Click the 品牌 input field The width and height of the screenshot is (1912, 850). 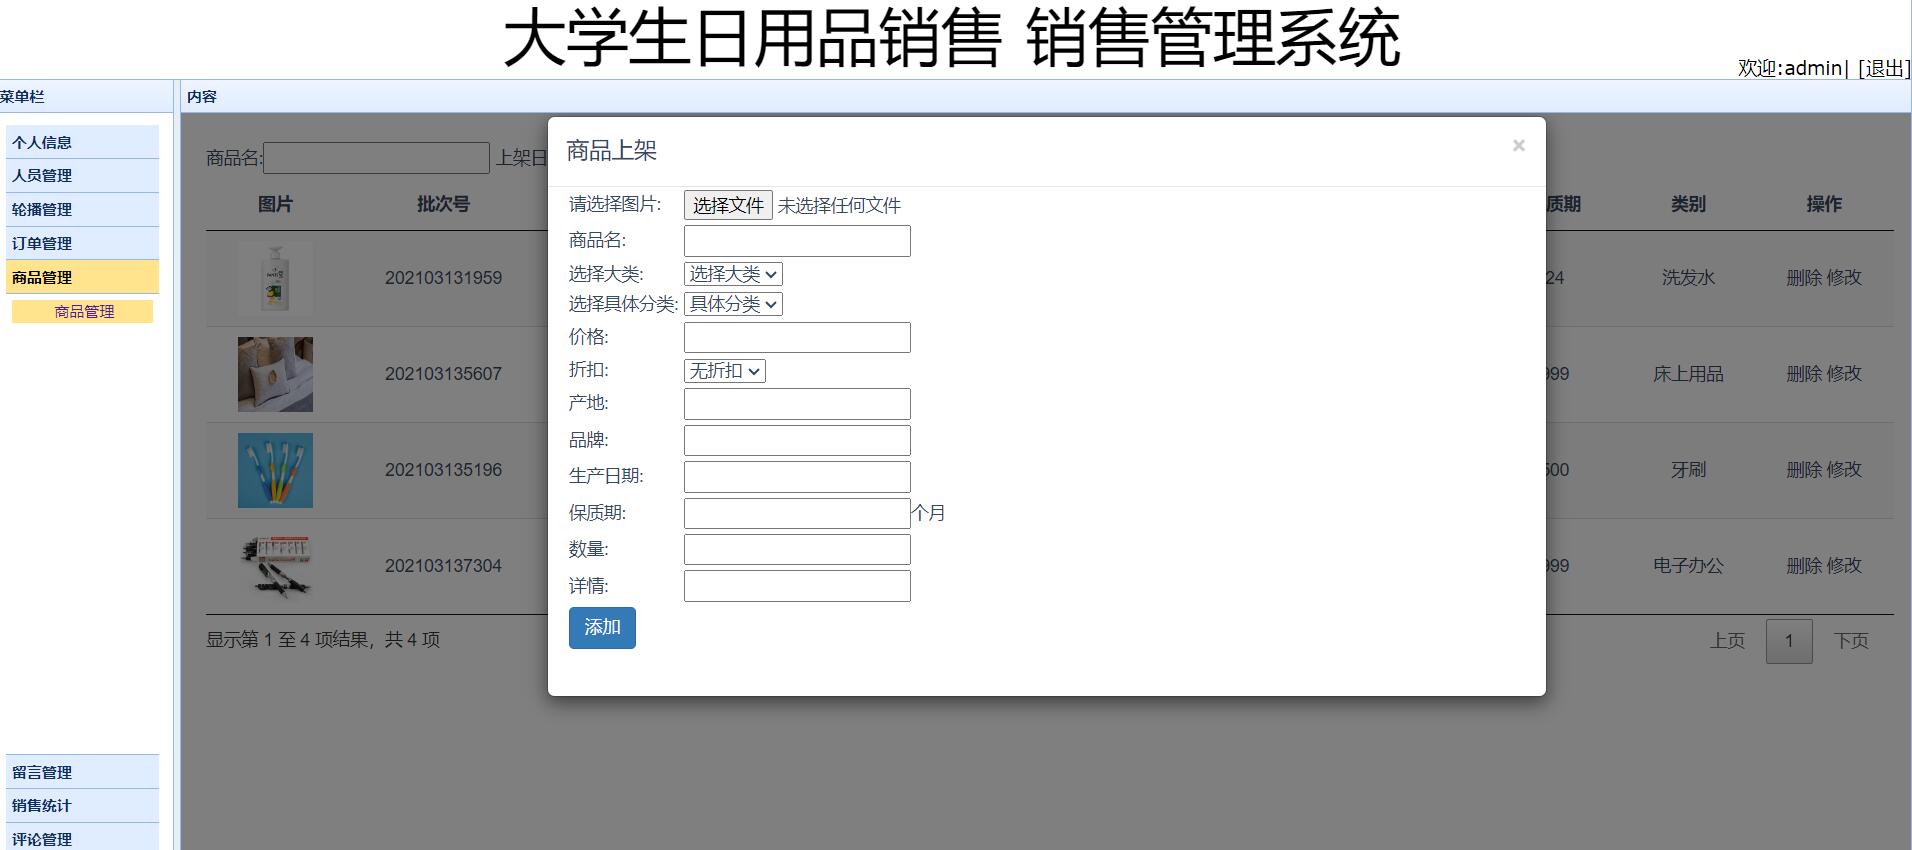tap(797, 440)
